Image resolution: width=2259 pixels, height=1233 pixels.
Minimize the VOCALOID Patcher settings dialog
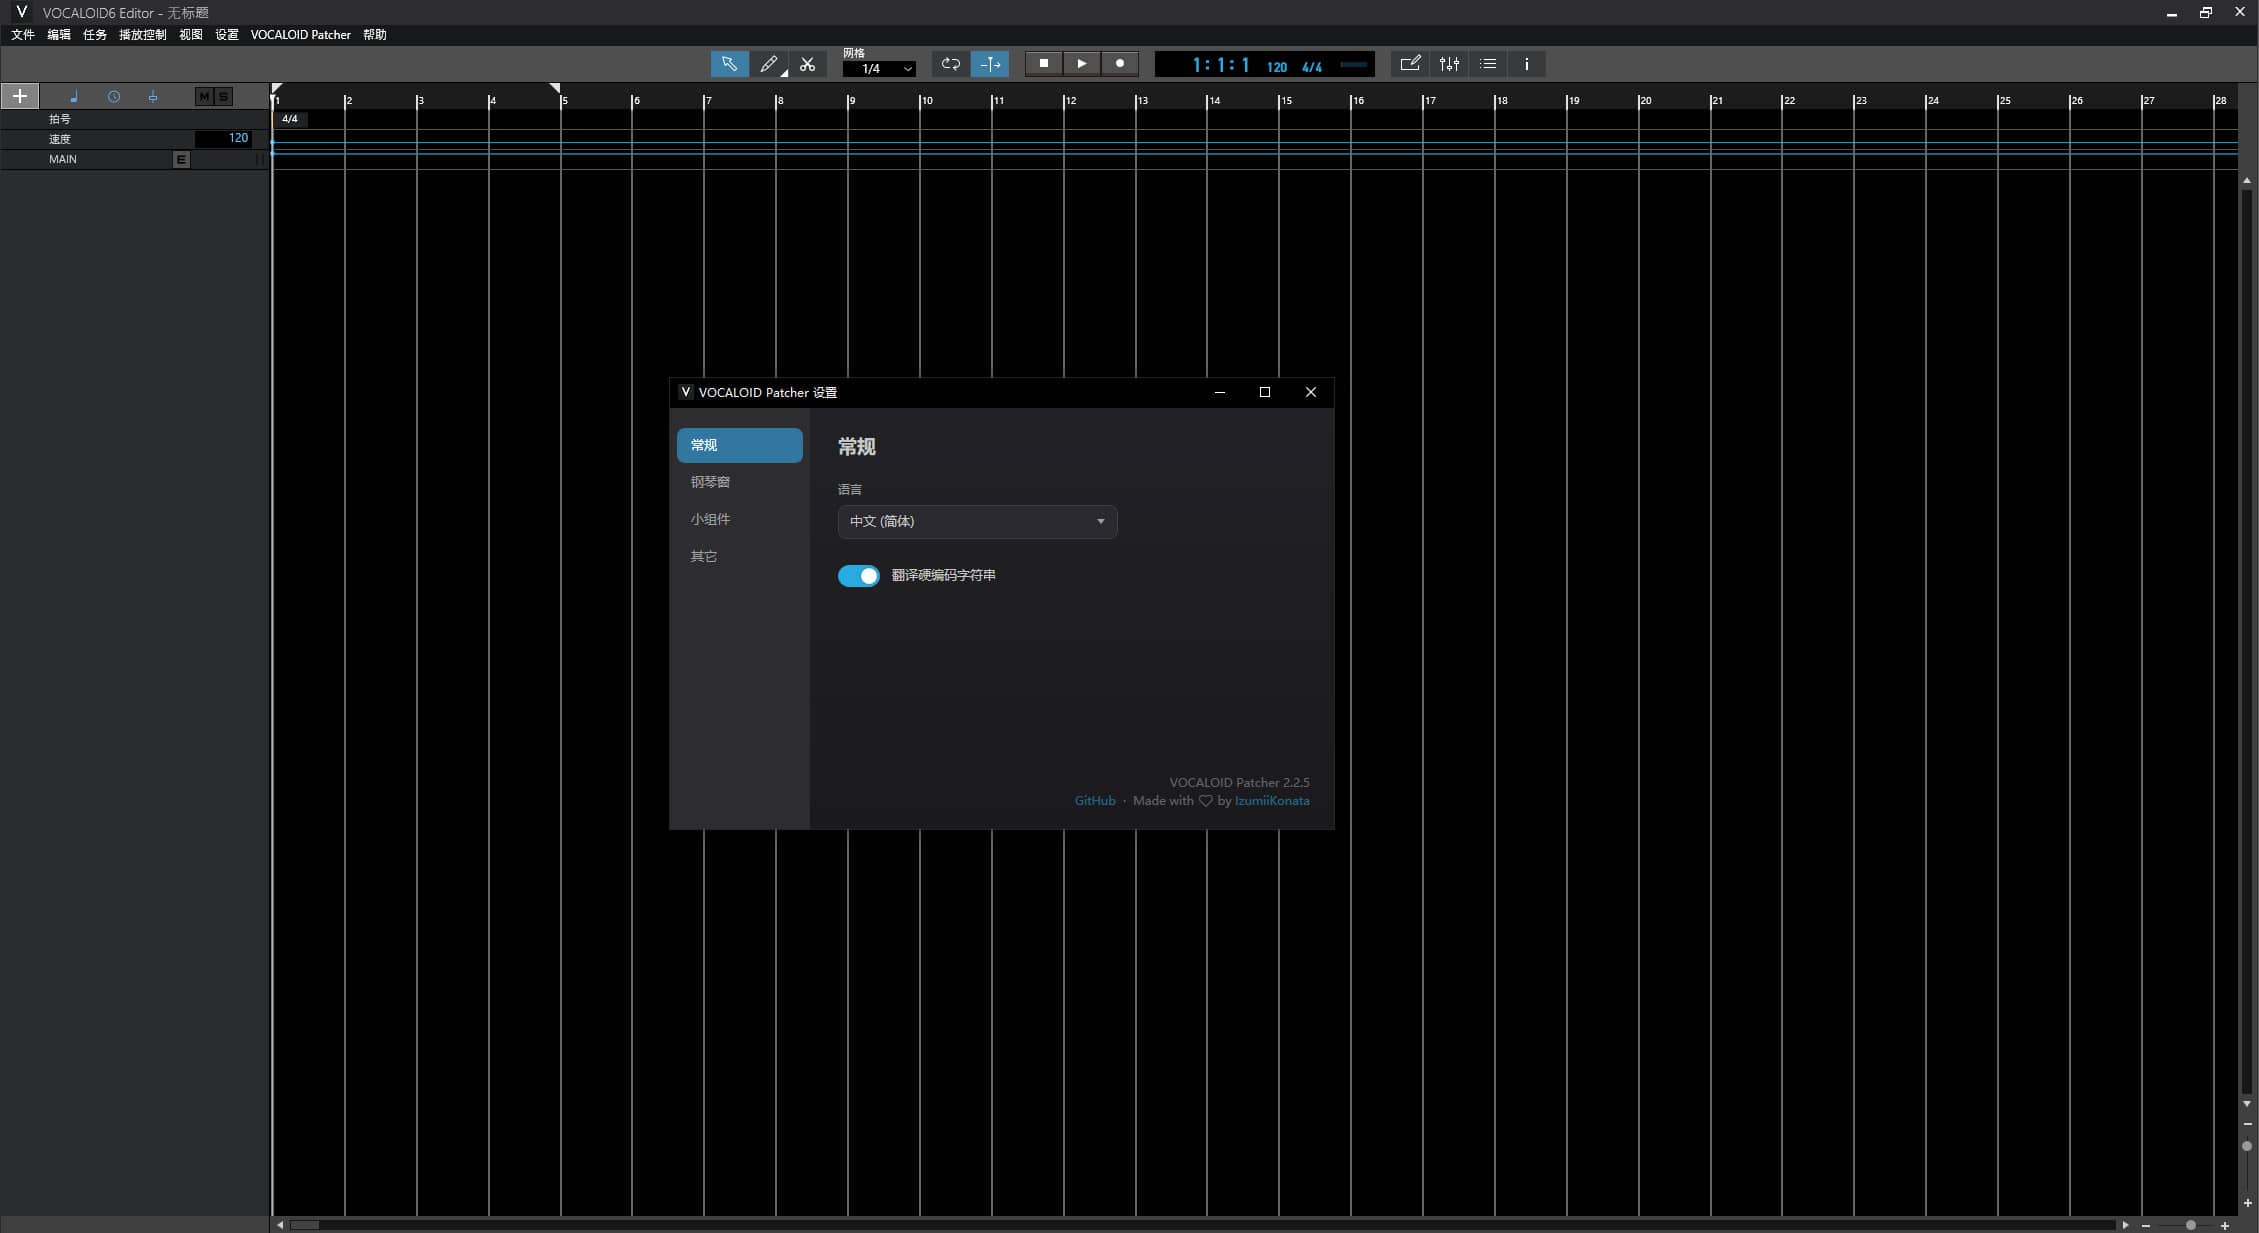[x=1219, y=392]
